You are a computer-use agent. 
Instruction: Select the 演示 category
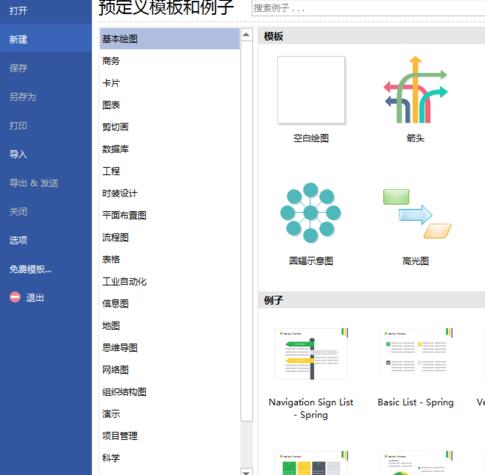pos(170,414)
